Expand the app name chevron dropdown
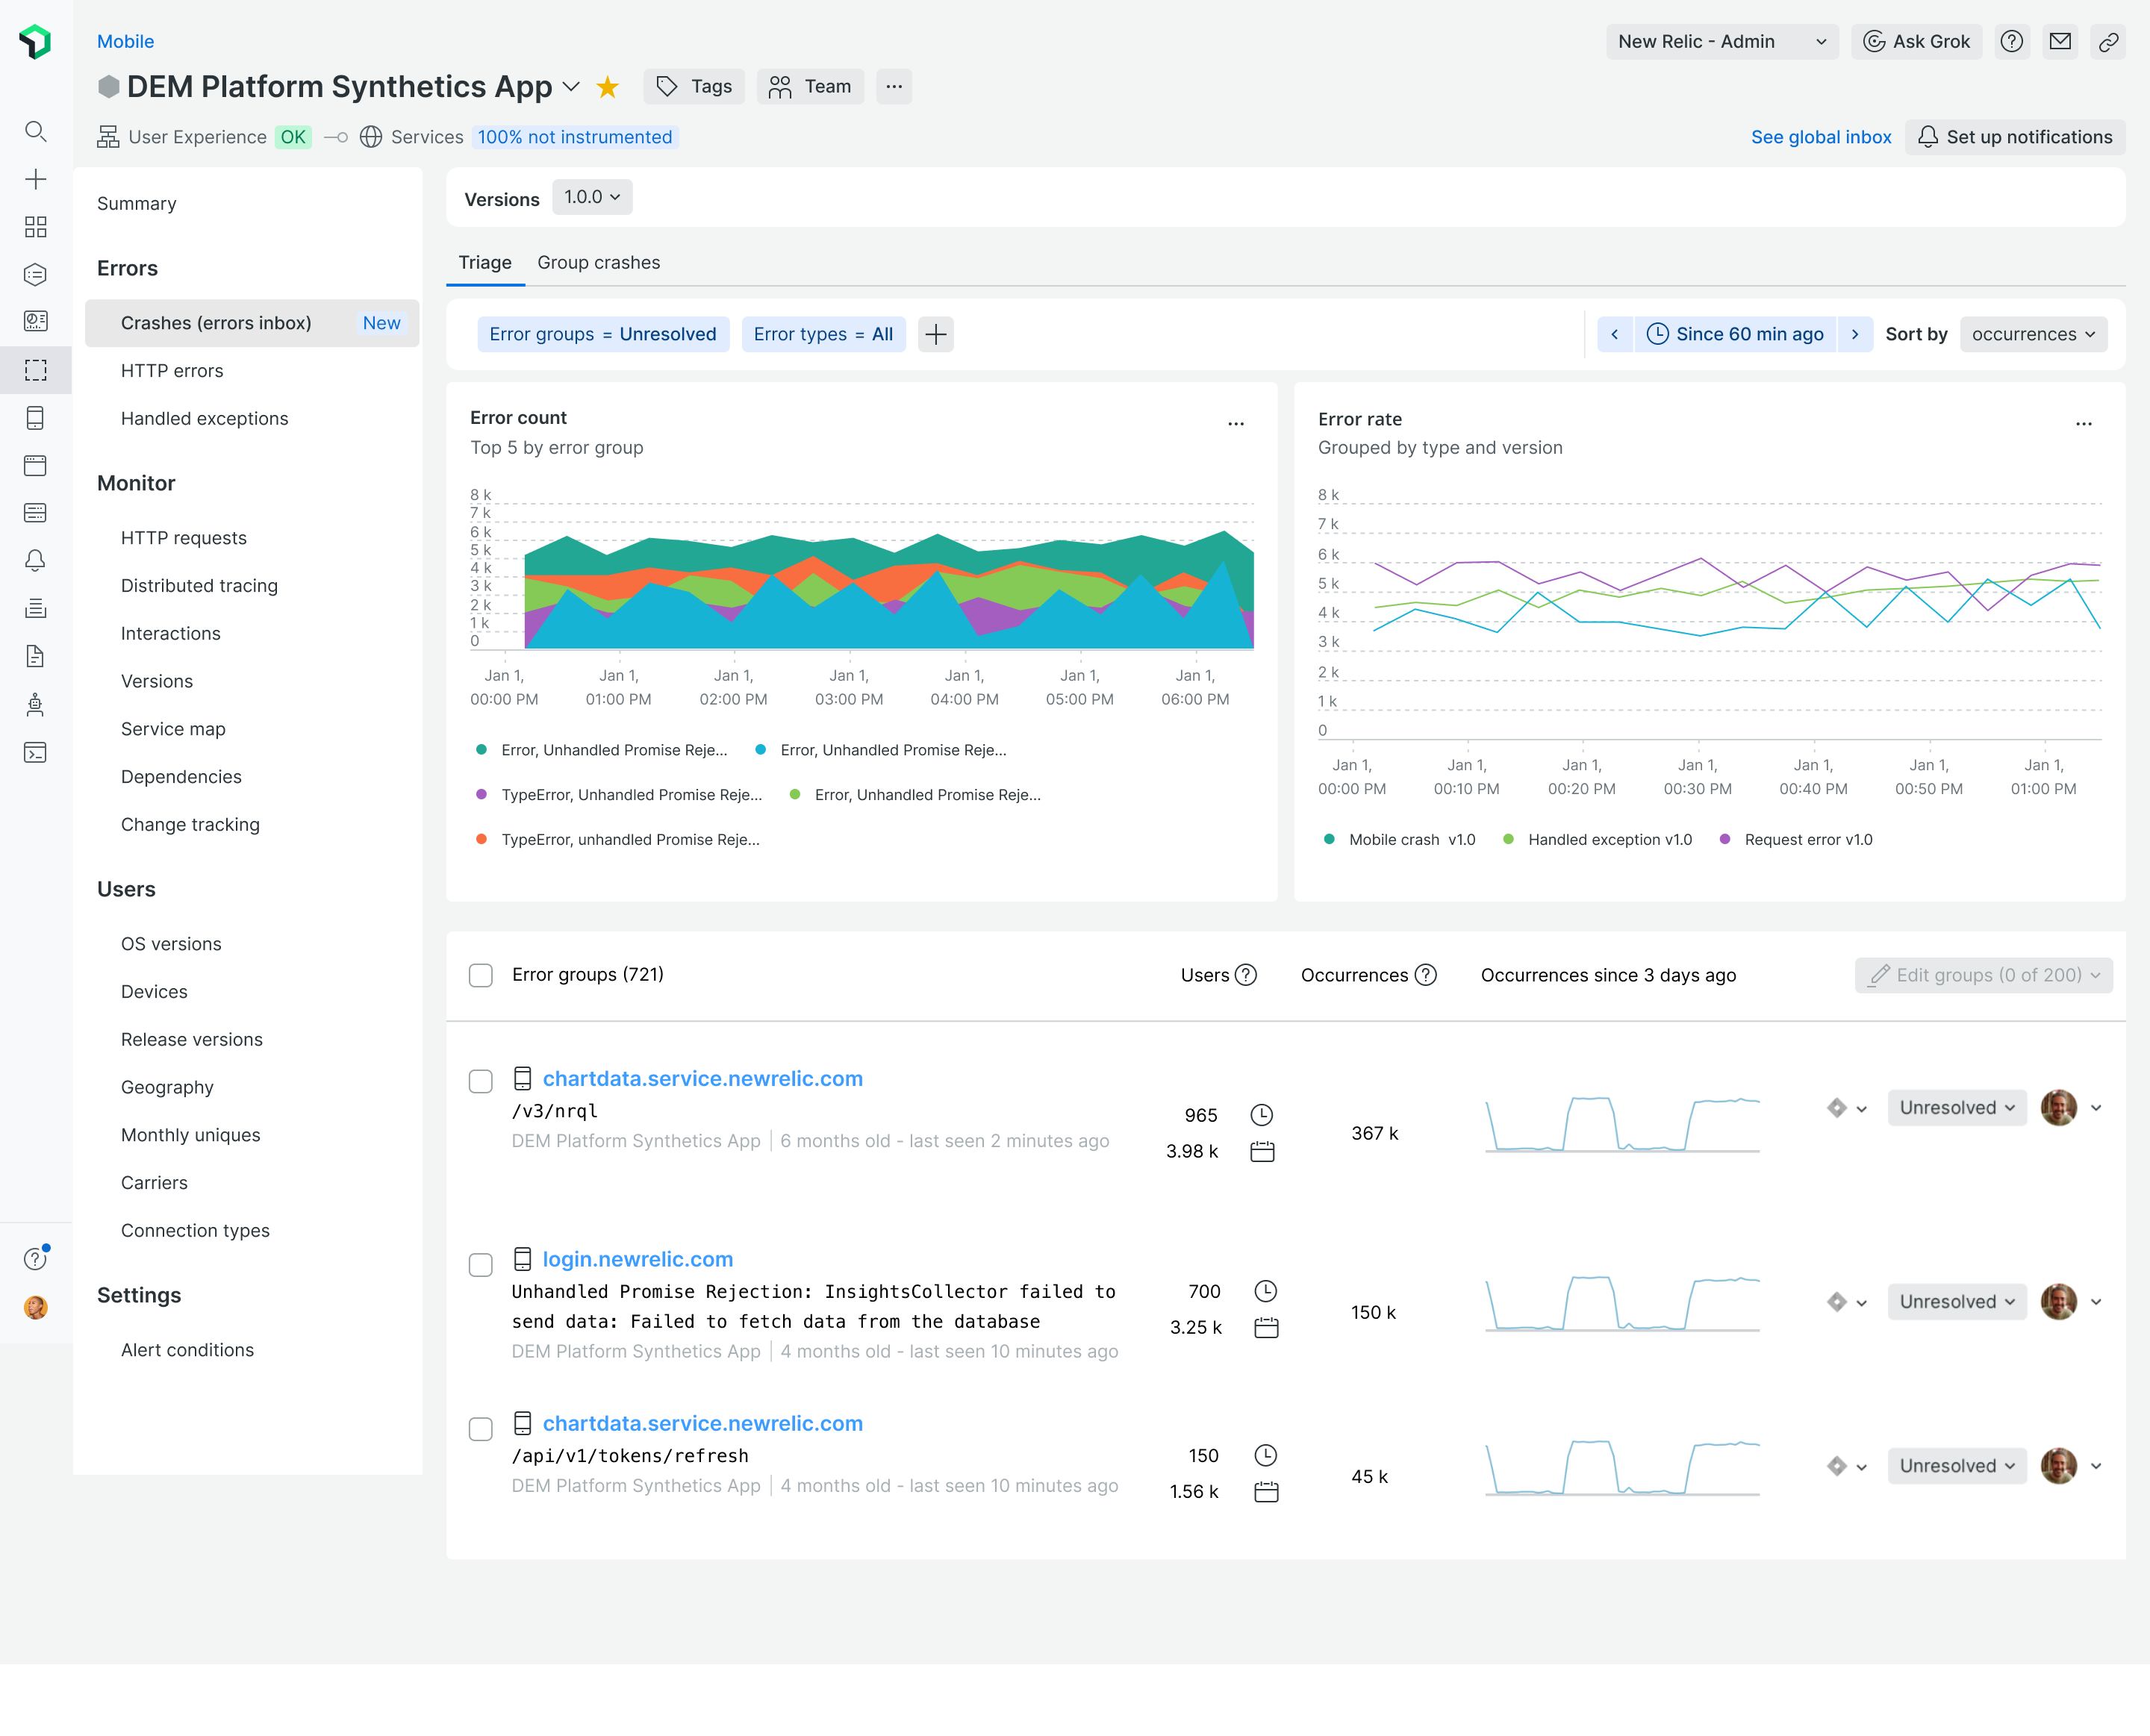 (x=571, y=87)
